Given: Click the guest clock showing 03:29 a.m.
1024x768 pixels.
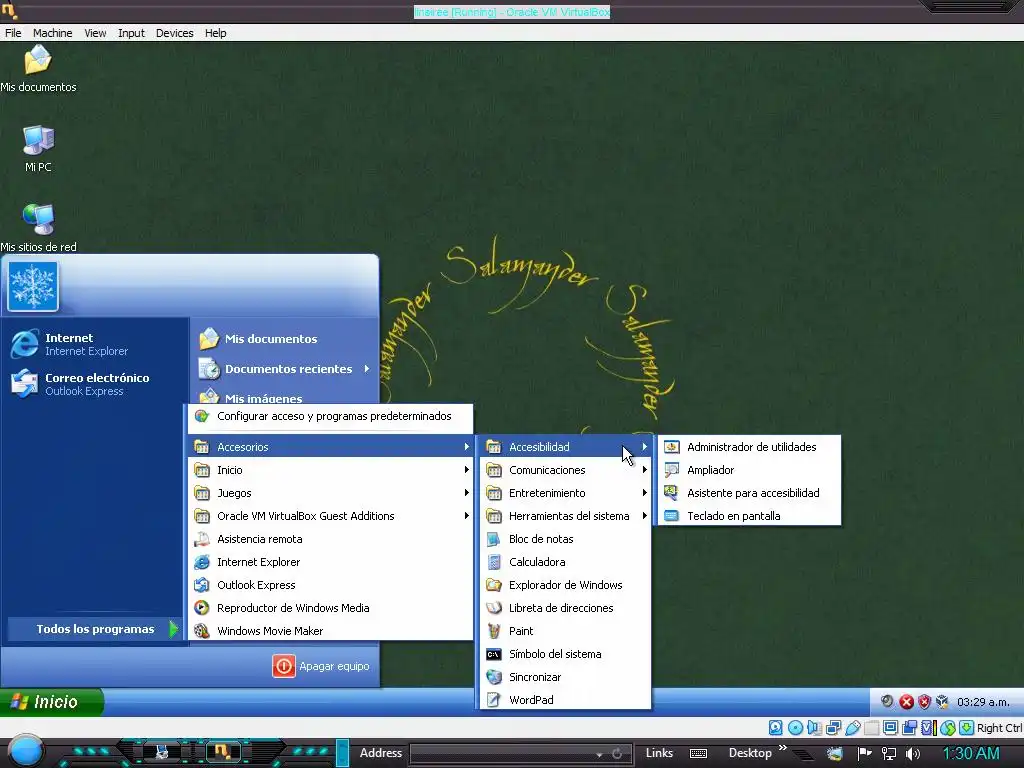Looking at the screenshot, I should 984,702.
